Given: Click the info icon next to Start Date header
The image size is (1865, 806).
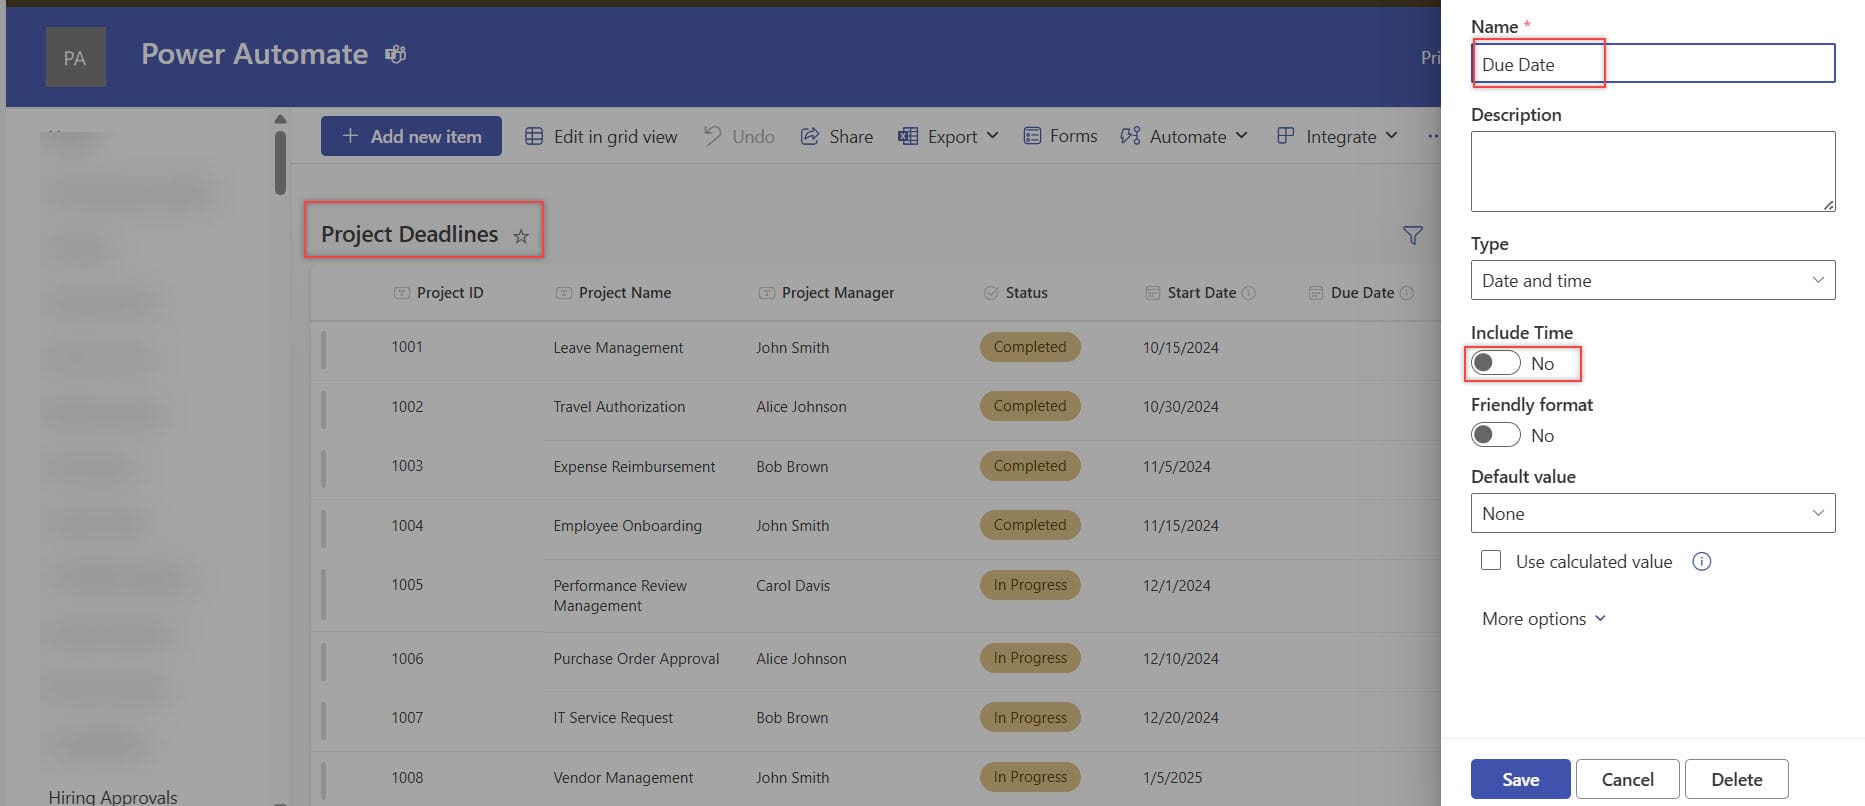Looking at the screenshot, I should [1249, 293].
